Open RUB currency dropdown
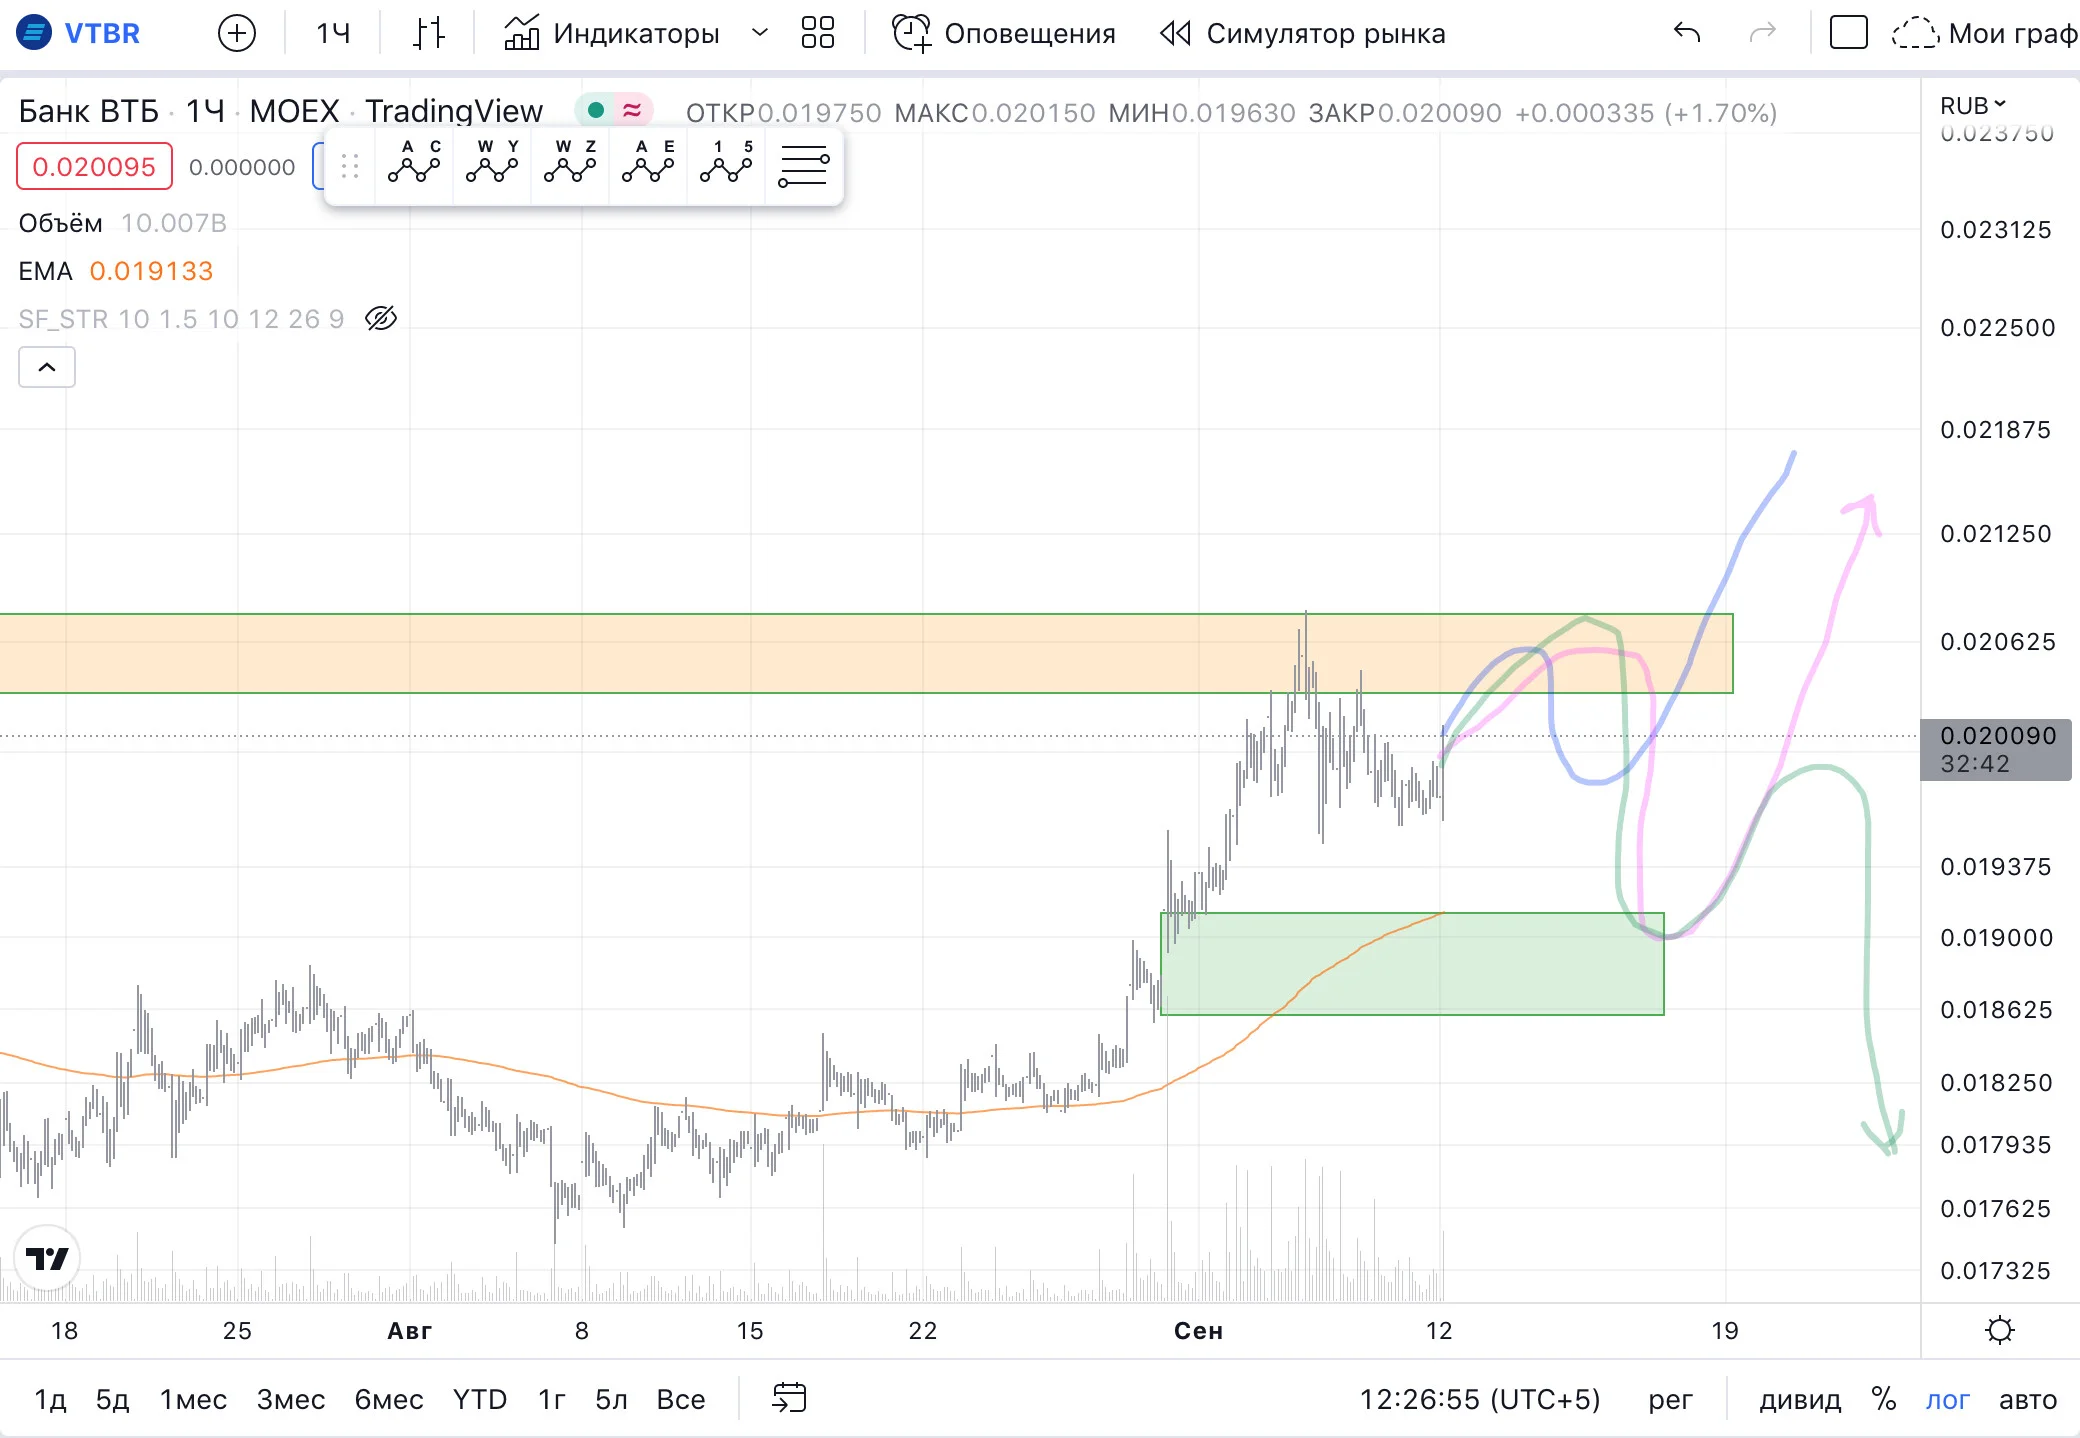This screenshot has height=1438, width=2080. pyautogui.click(x=1973, y=105)
